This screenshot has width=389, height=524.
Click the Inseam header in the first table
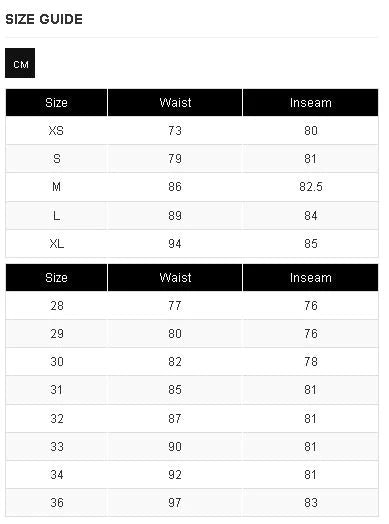click(x=310, y=103)
